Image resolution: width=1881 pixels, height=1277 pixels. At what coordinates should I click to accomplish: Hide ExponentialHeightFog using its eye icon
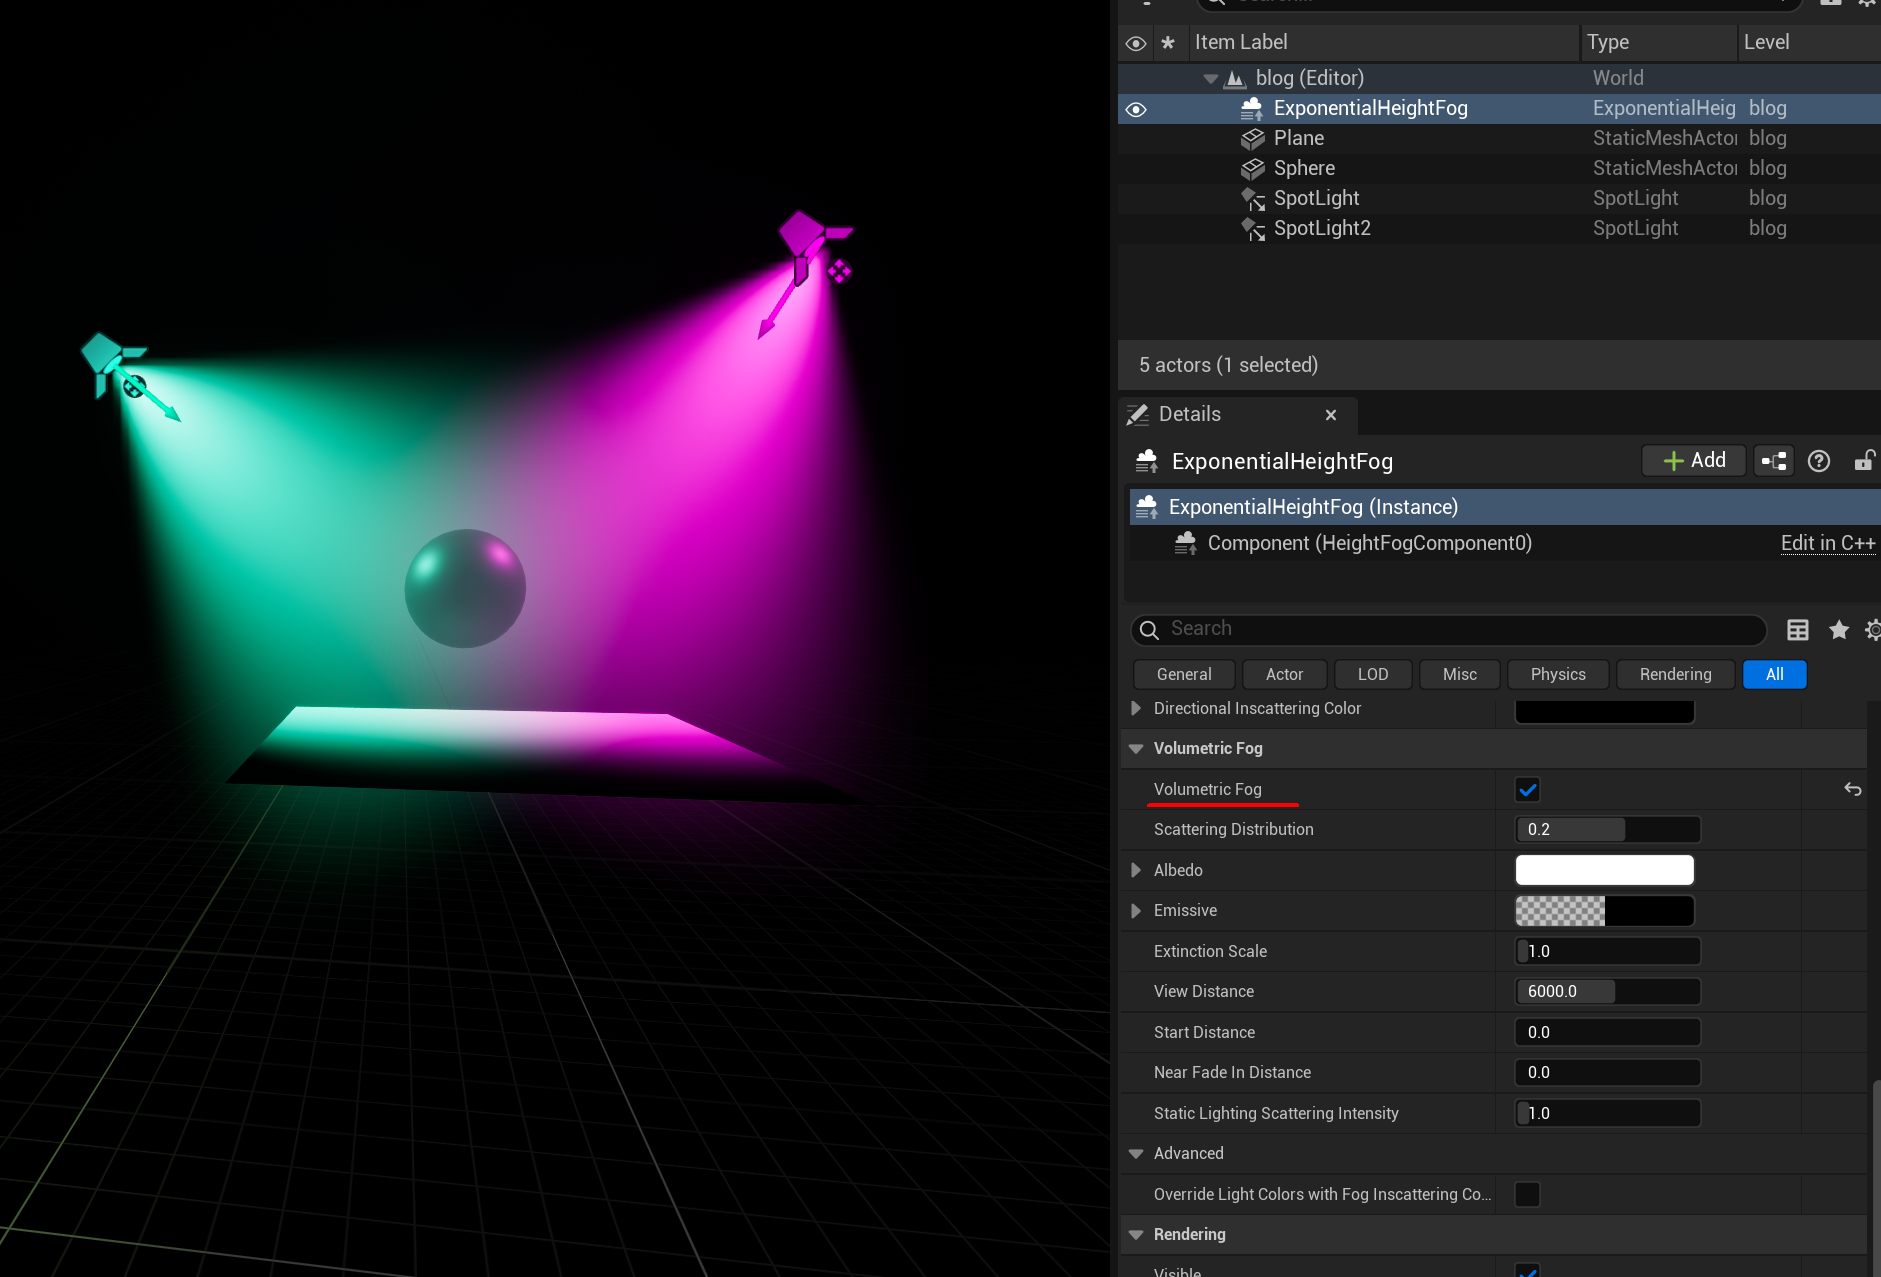(x=1136, y=109)
